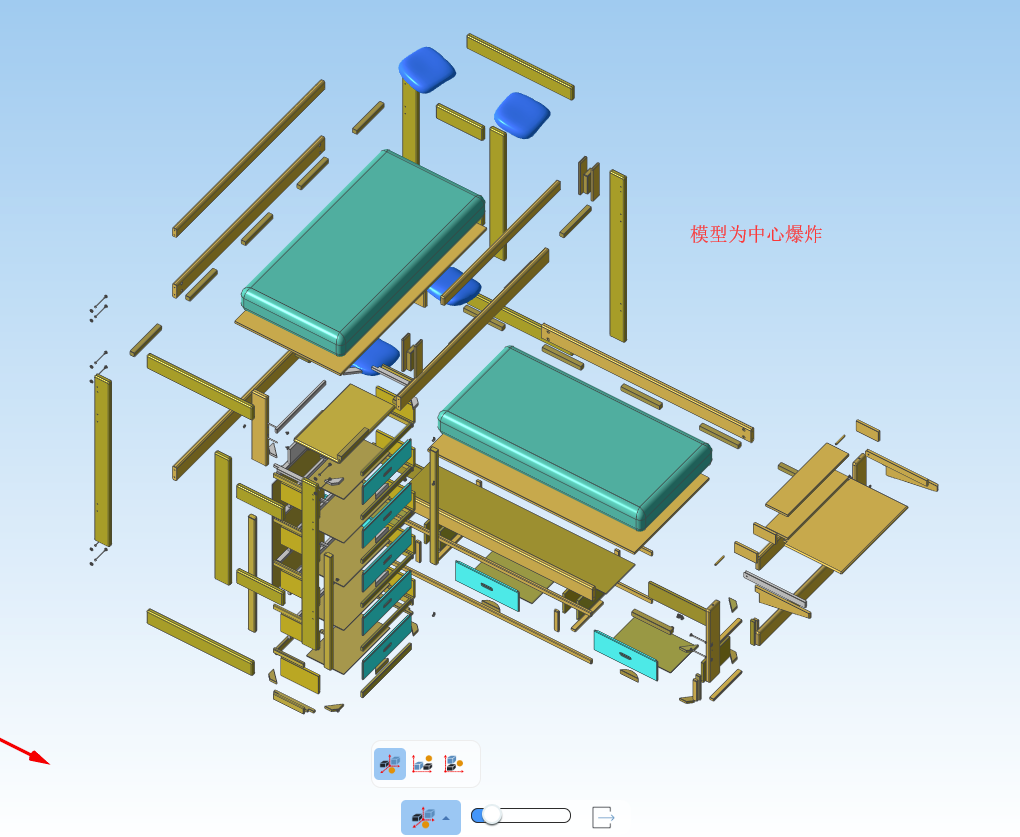Select the short beam at the top center
The width and height of the screenshot is (1020, 837).
click(x=520, y=66)
